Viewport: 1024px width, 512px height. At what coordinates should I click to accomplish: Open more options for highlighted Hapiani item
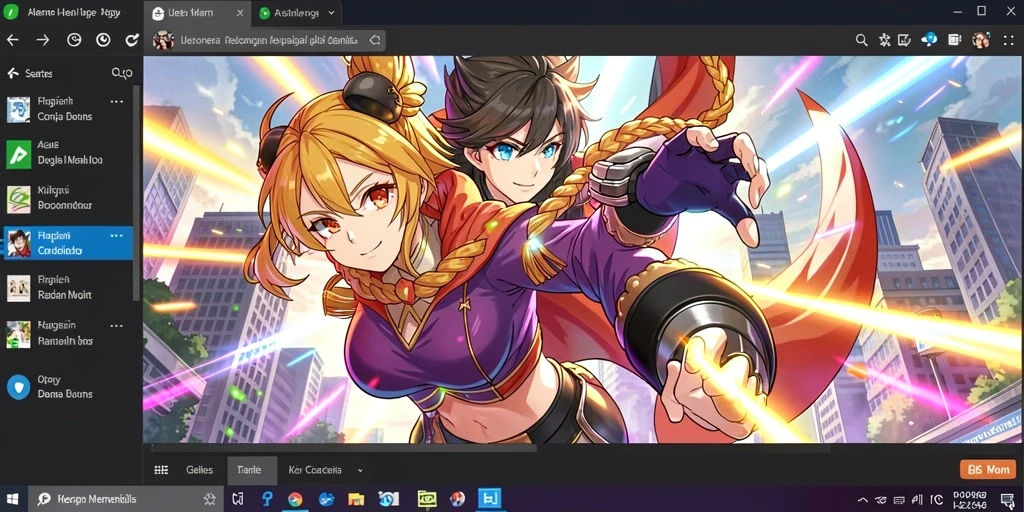tap(117, 235)
